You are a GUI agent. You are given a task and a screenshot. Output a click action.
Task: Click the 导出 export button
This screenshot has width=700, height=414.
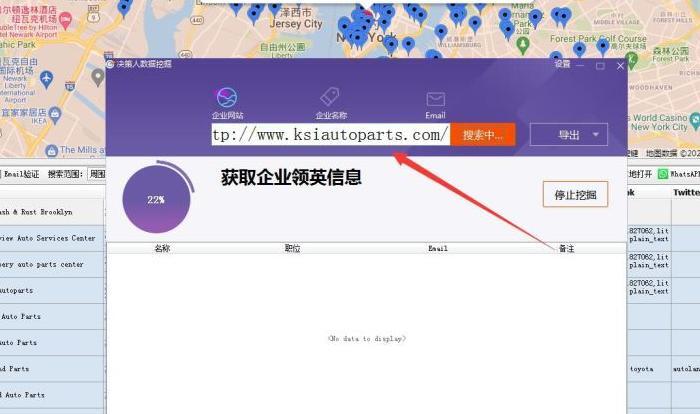[568, 134]
